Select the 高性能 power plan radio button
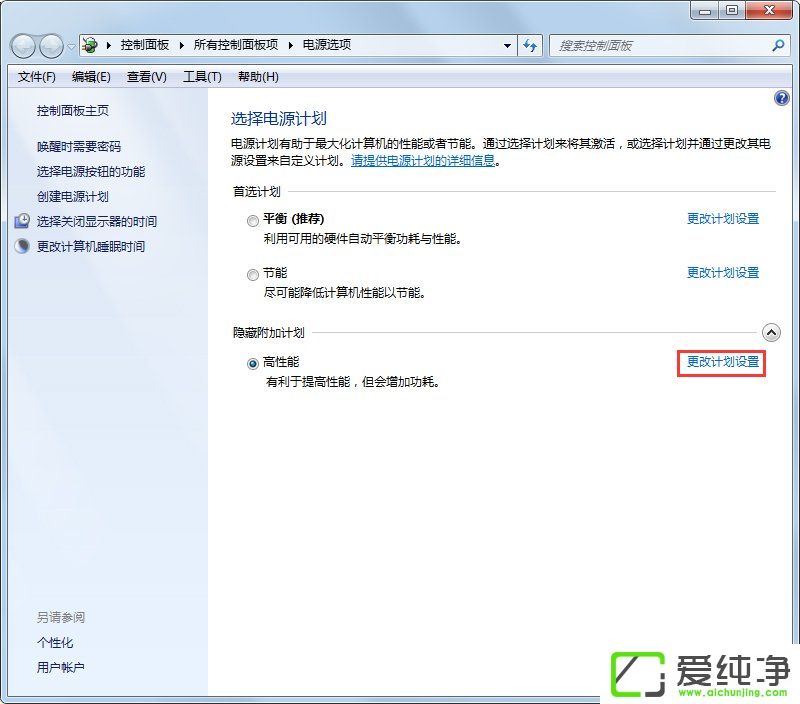This screenshot has height=704, width=800. 252,364
